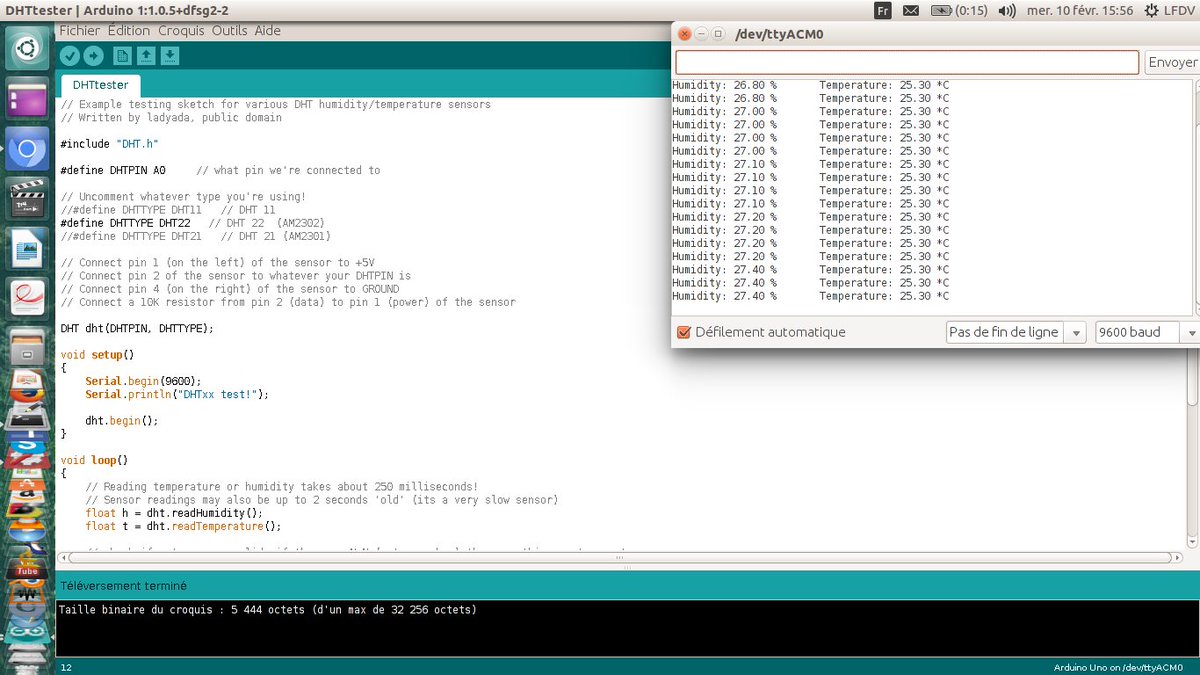
Task: Open the Édition menu
Action: 128,31
